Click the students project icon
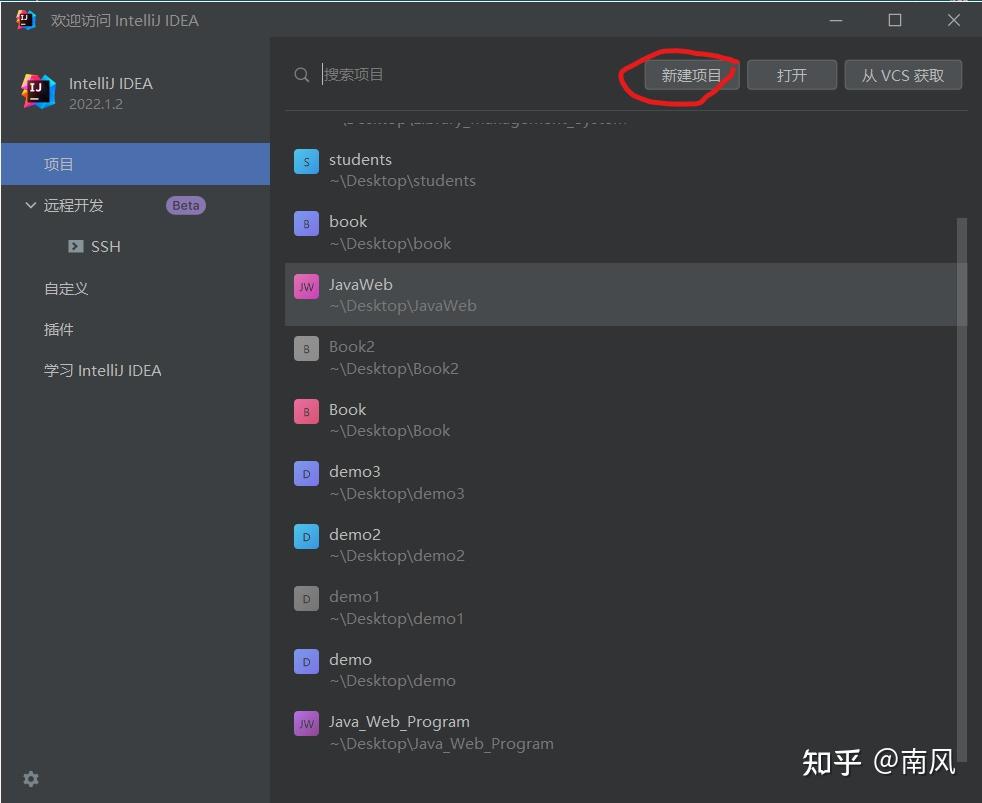The width and height of the screenshot is (982, 803). point(306,162)
